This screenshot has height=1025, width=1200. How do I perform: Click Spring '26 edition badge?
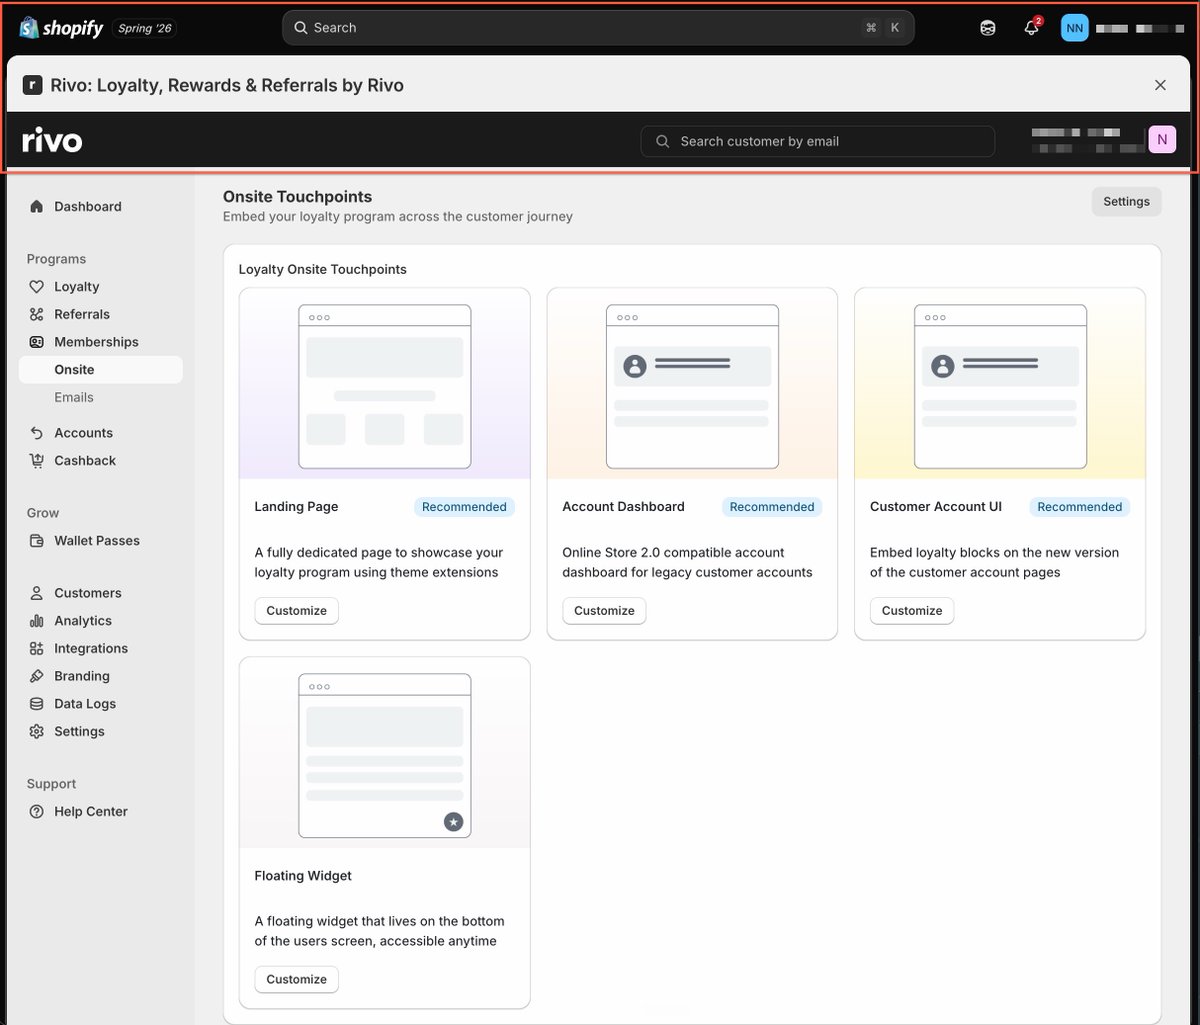tap(145, 28)
